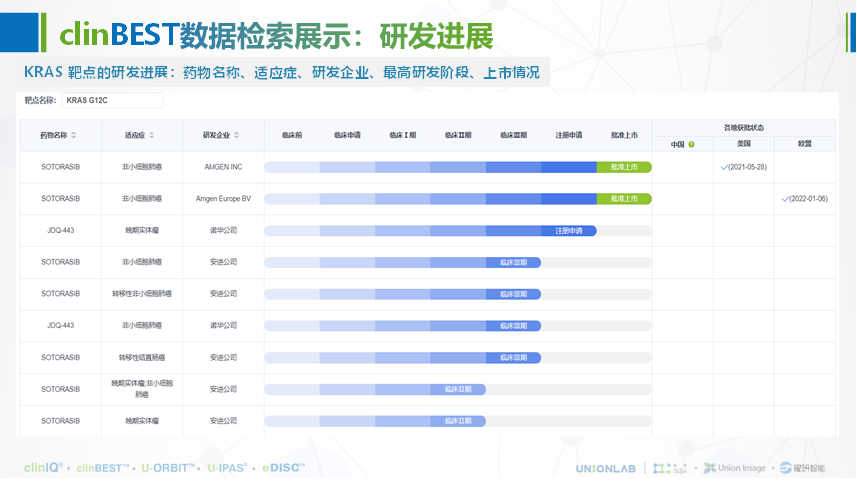Image resolution: width=857 pixels, height=484 pixels.
Task: Click the 临床前 stage header
Action: [292, 135]
